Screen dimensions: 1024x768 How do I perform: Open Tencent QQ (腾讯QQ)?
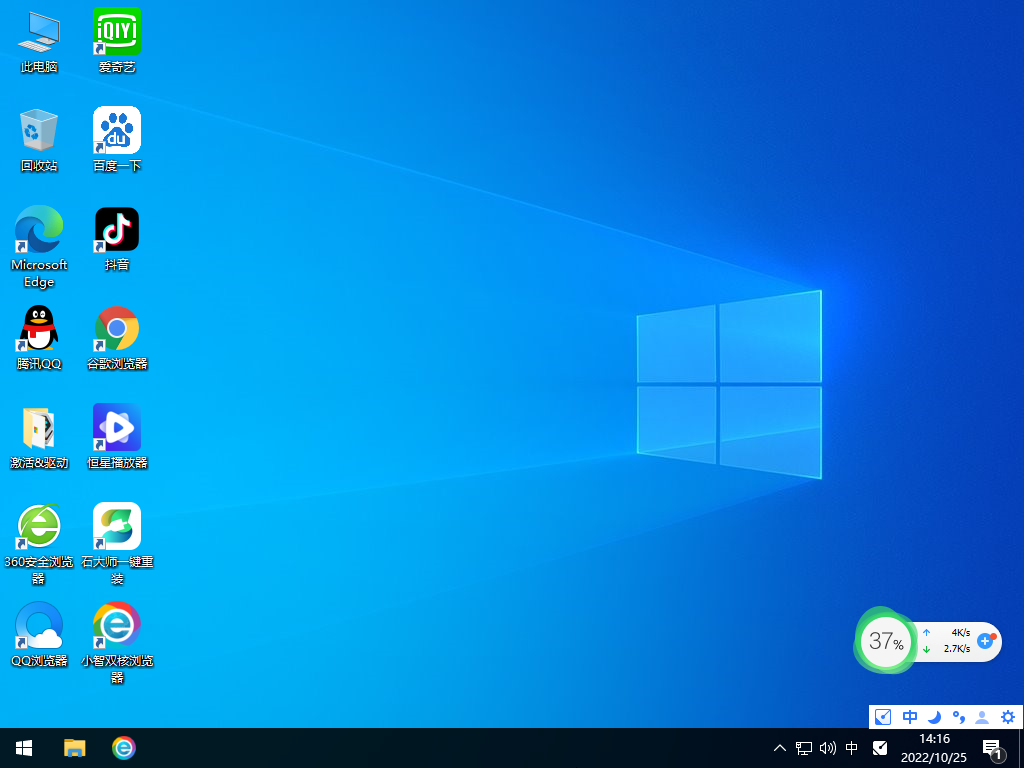tap(38, 327)
